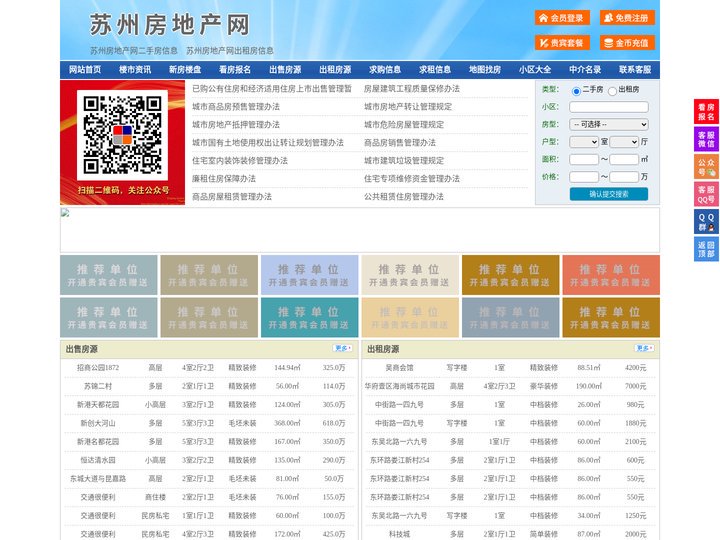Click the 更多 link in 出售房源
This screenshot has width=720, height=540.
[x=342, y=349]
